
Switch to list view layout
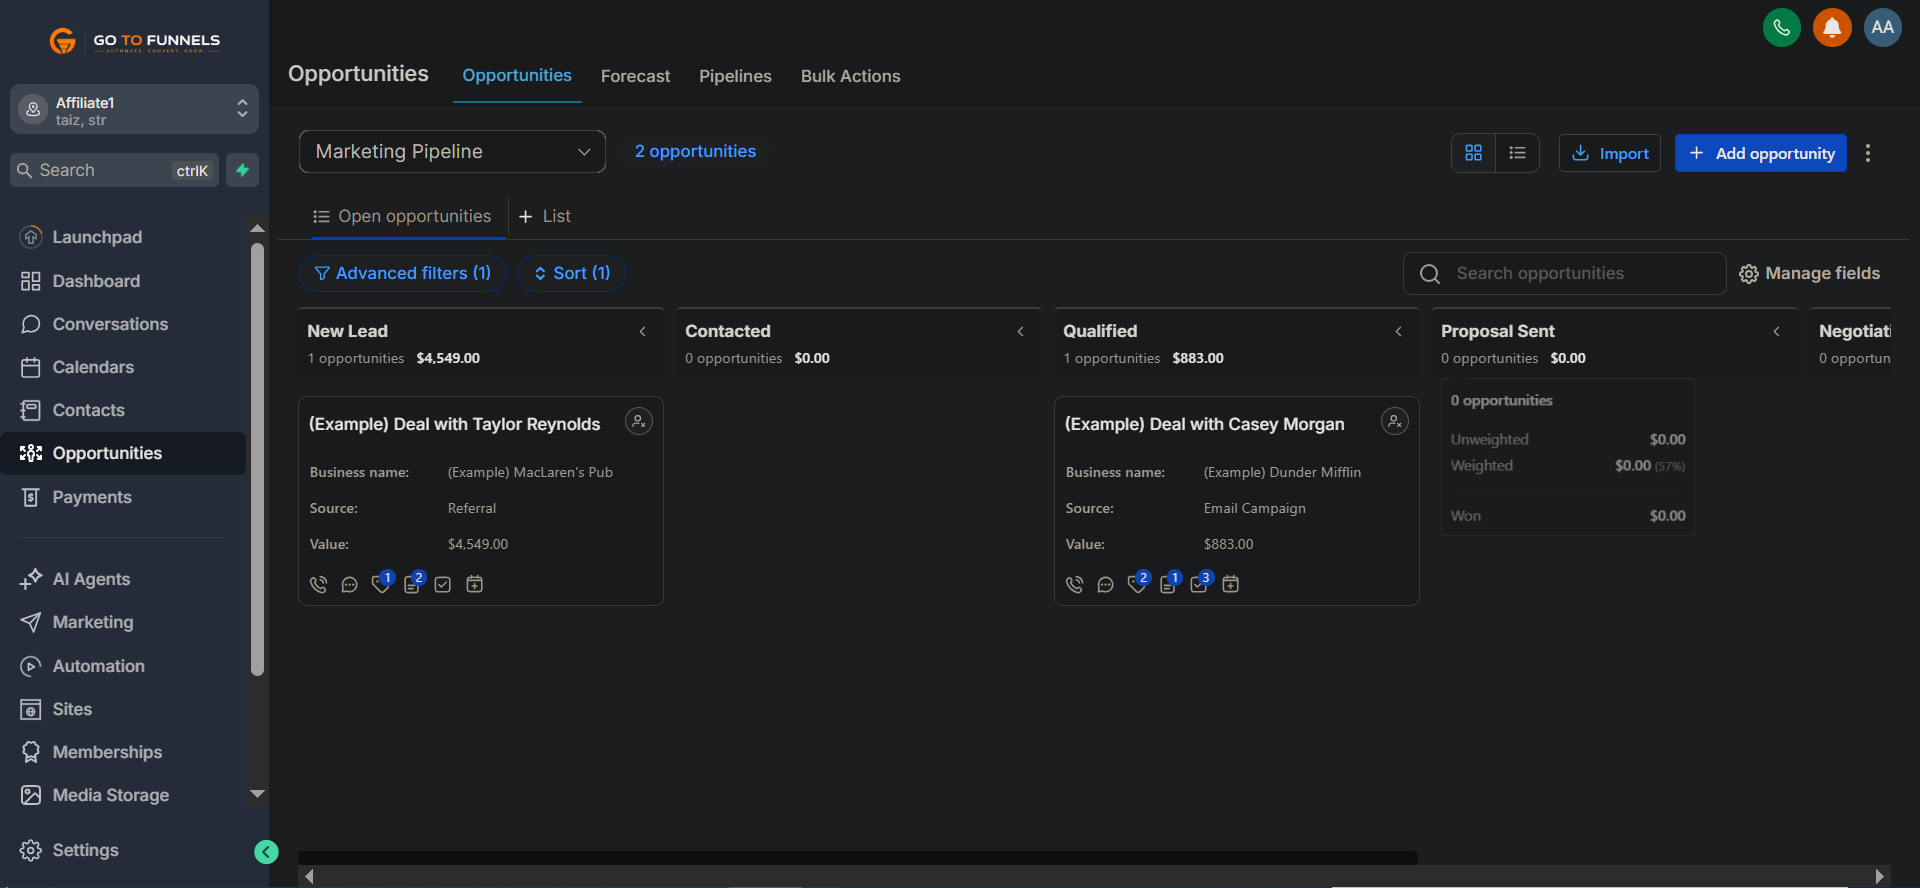coord(1517,153)
